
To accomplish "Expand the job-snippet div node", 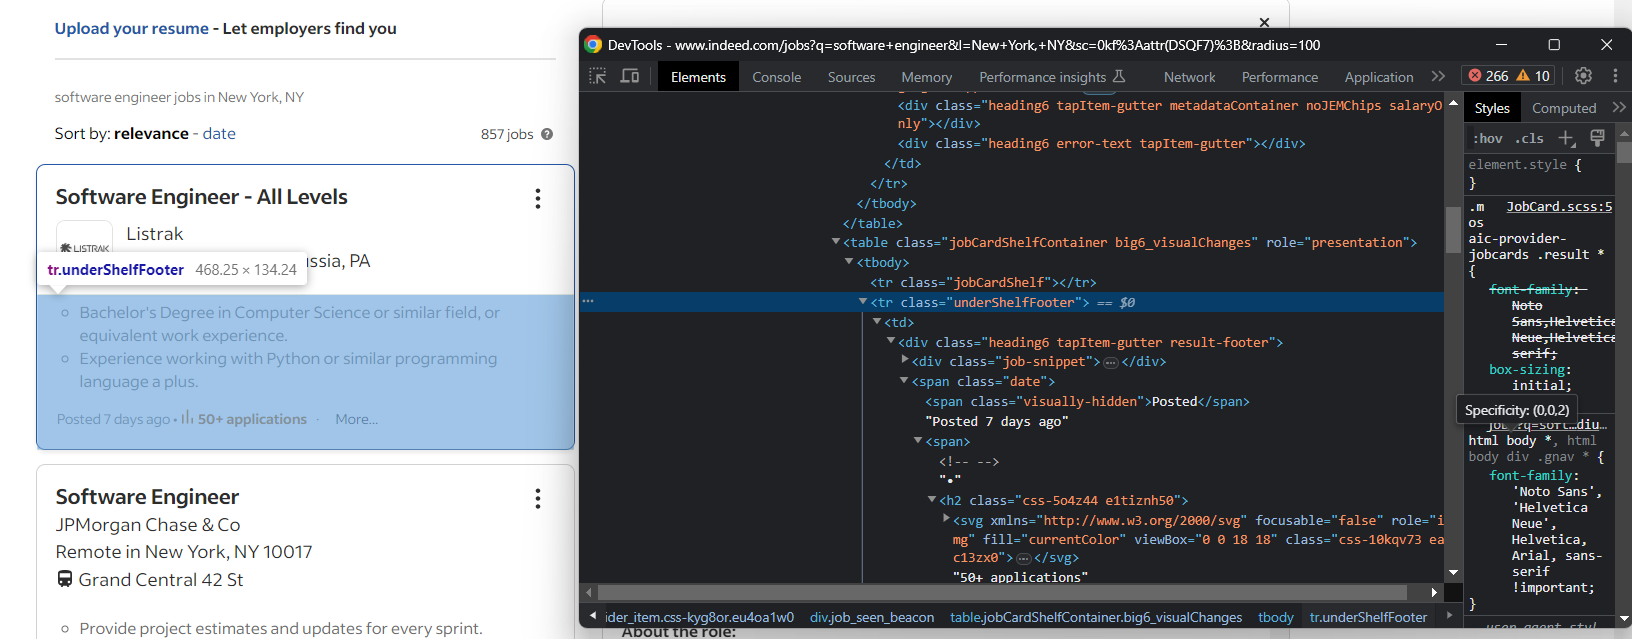I will pos(904,361).
